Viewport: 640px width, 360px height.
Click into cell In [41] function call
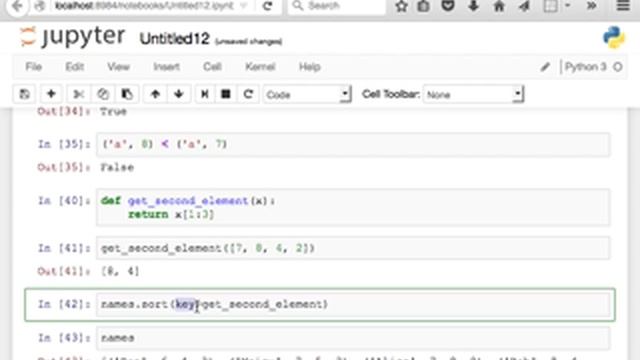[x=353, y=248]
